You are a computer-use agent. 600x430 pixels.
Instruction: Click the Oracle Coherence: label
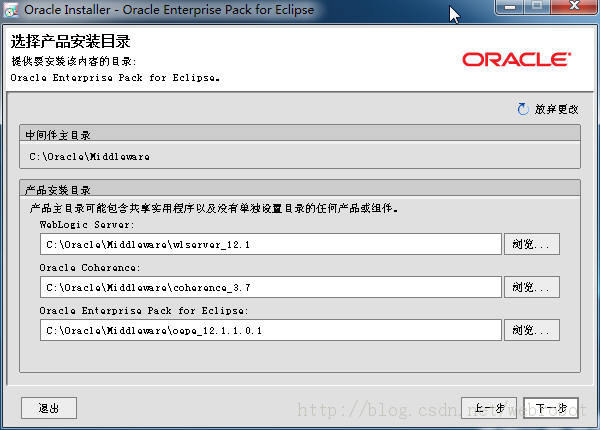click(x=90, y=267)
